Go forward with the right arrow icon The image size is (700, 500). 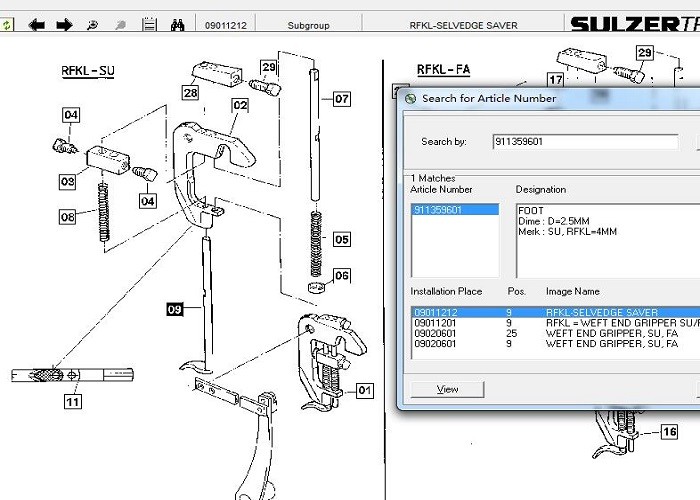(x=64, y=25)
